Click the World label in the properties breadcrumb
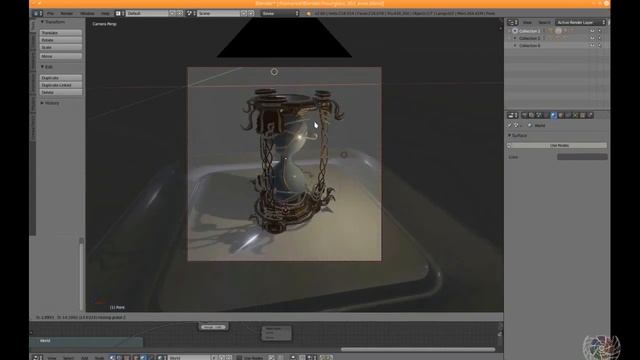The image size is (640, 360). 540,126
